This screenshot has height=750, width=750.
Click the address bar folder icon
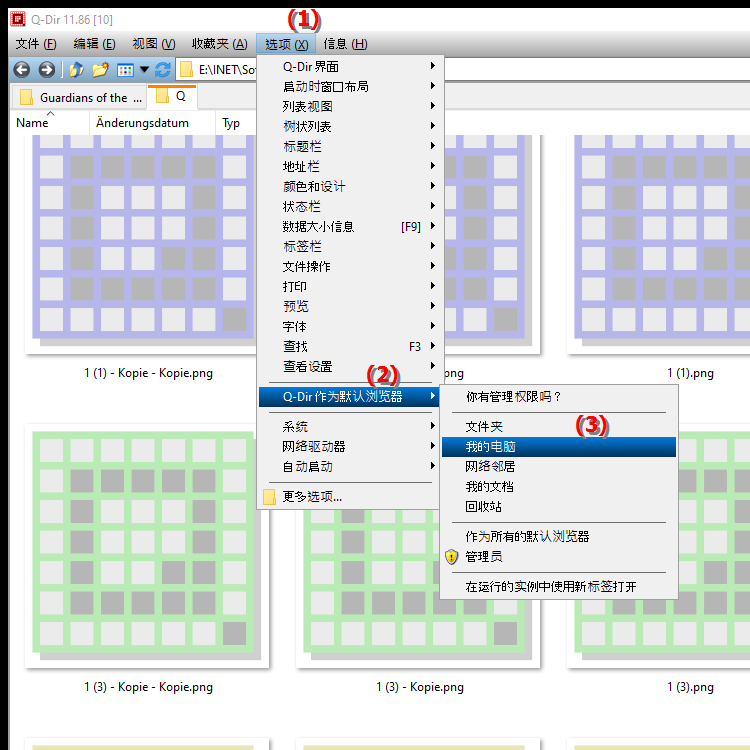point(186,70)
